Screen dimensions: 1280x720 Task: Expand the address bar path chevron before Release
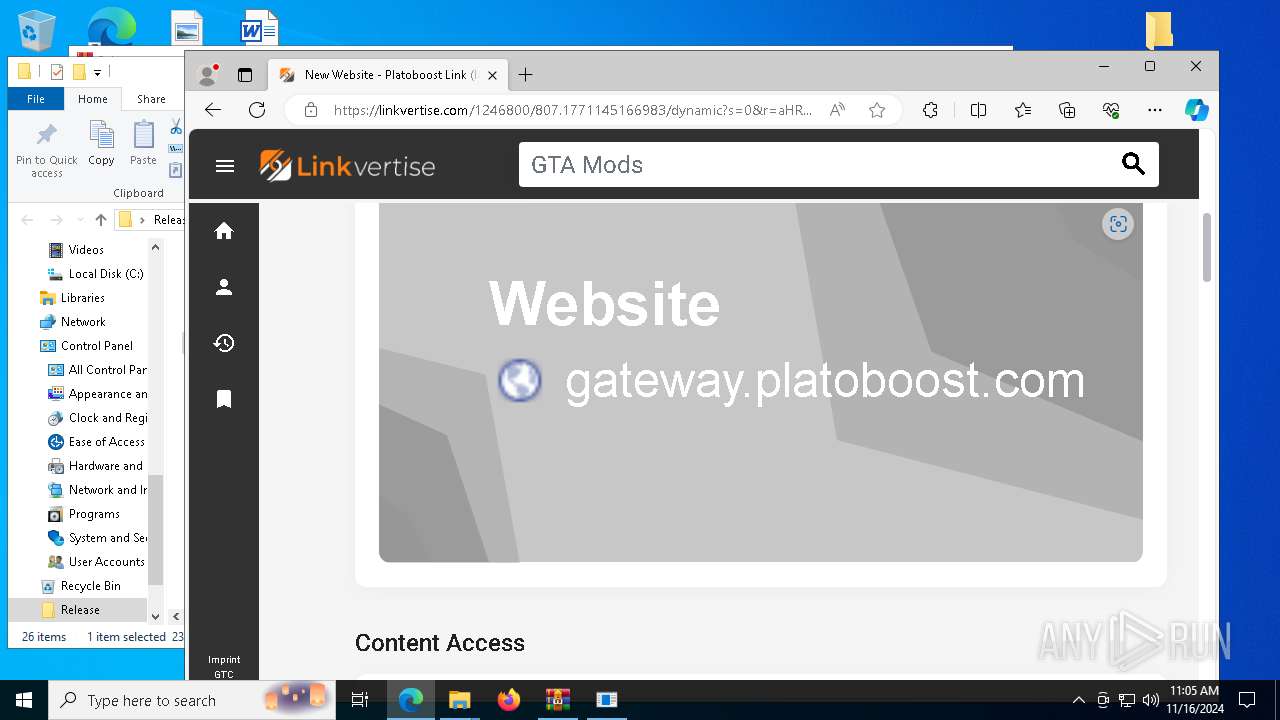(142, 220)
